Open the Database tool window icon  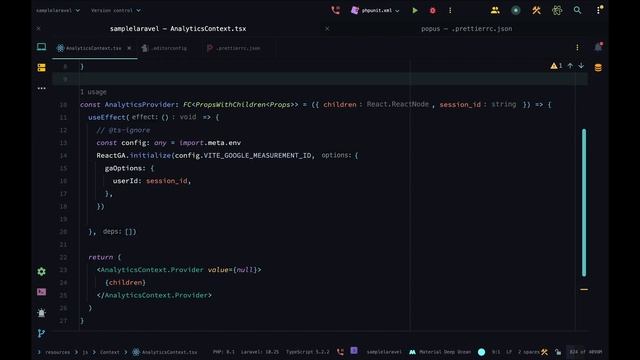(598, 68)
